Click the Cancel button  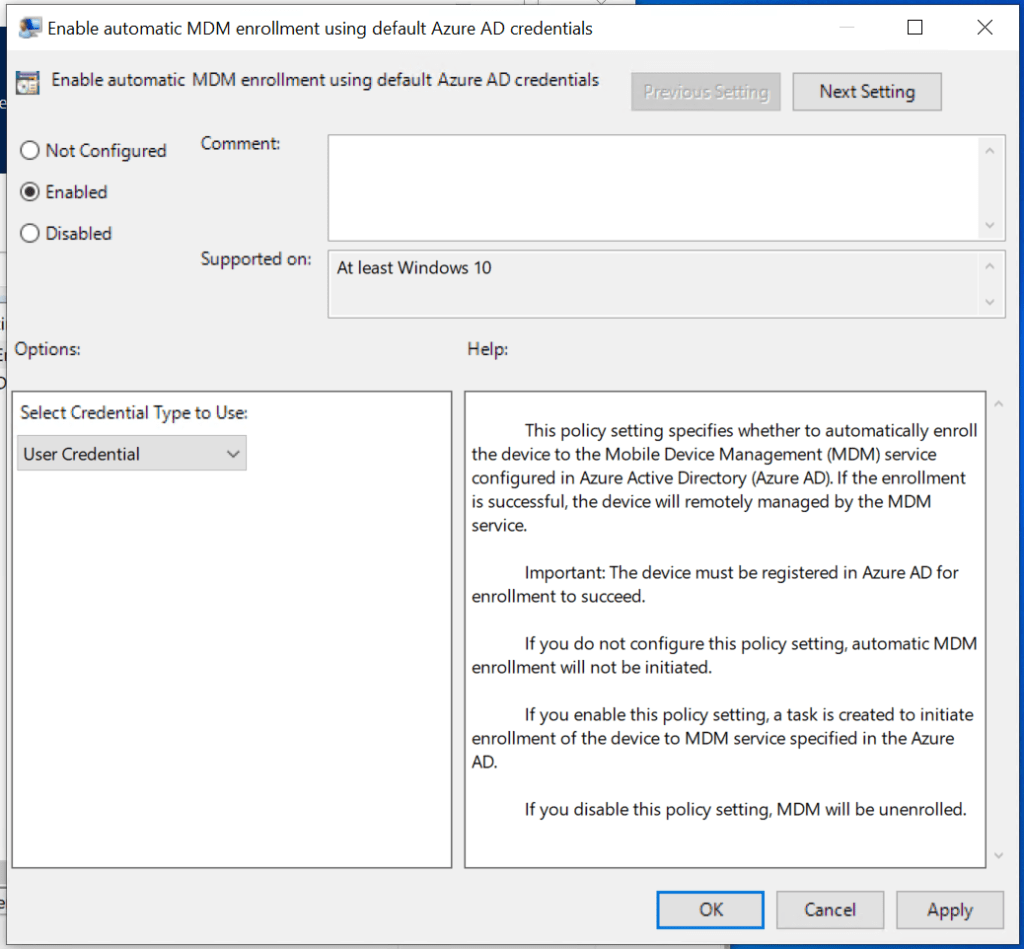pos(830,910)
